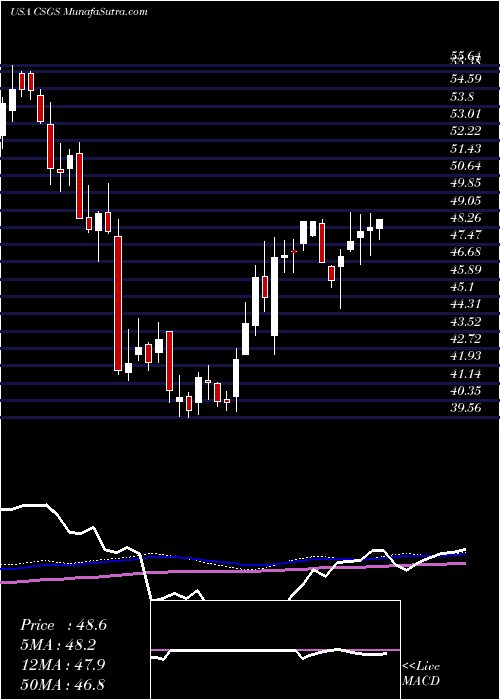
Task: Click the 54.59 price axis label
Action: [466, 79]
